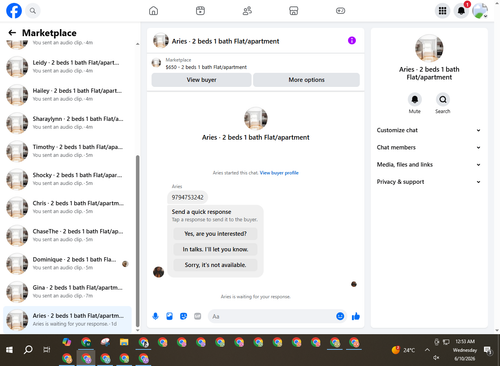The height and width of the screenshot is (366, 500).
Task: Open ChaseThe conversation
Action: pyautogui.click(x=67, y=235)
